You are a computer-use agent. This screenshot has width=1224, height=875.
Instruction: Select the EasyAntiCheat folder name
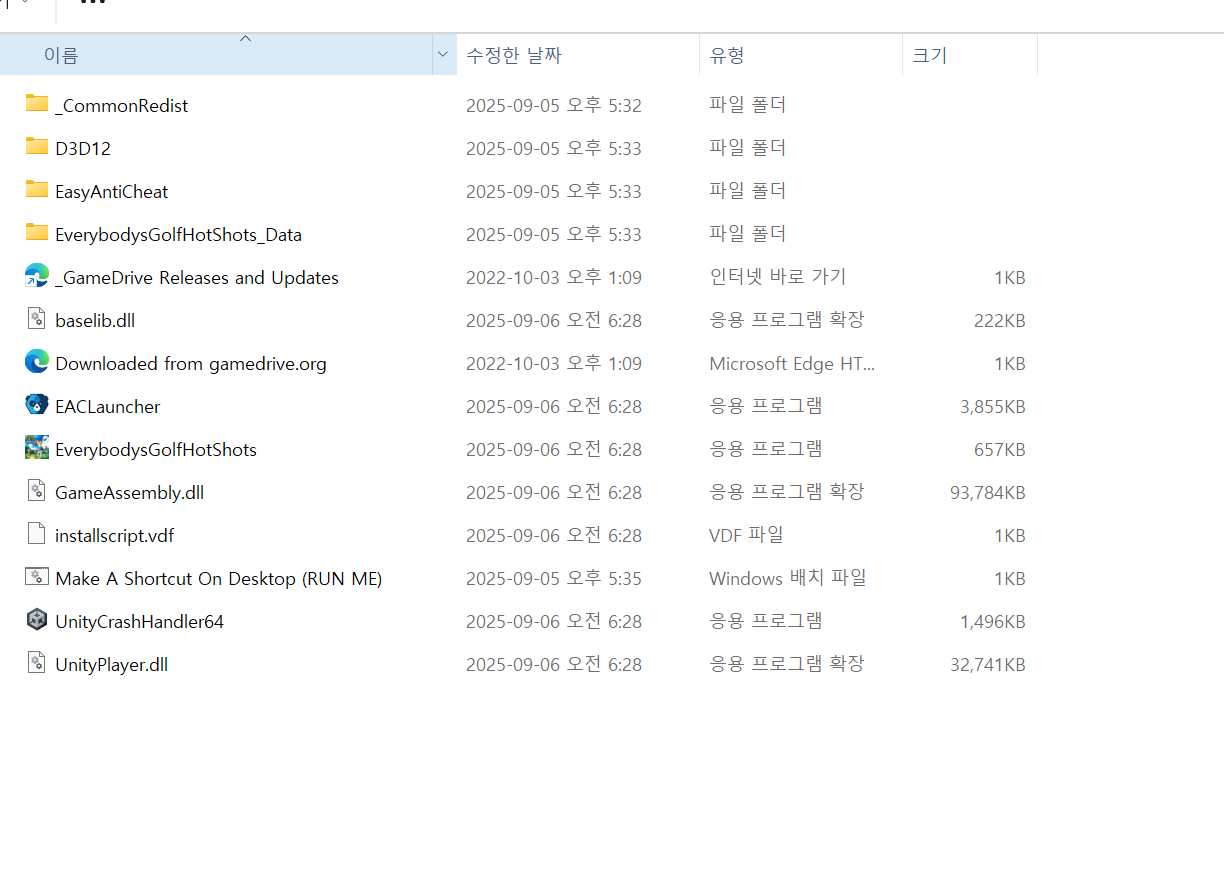[112, 191]
